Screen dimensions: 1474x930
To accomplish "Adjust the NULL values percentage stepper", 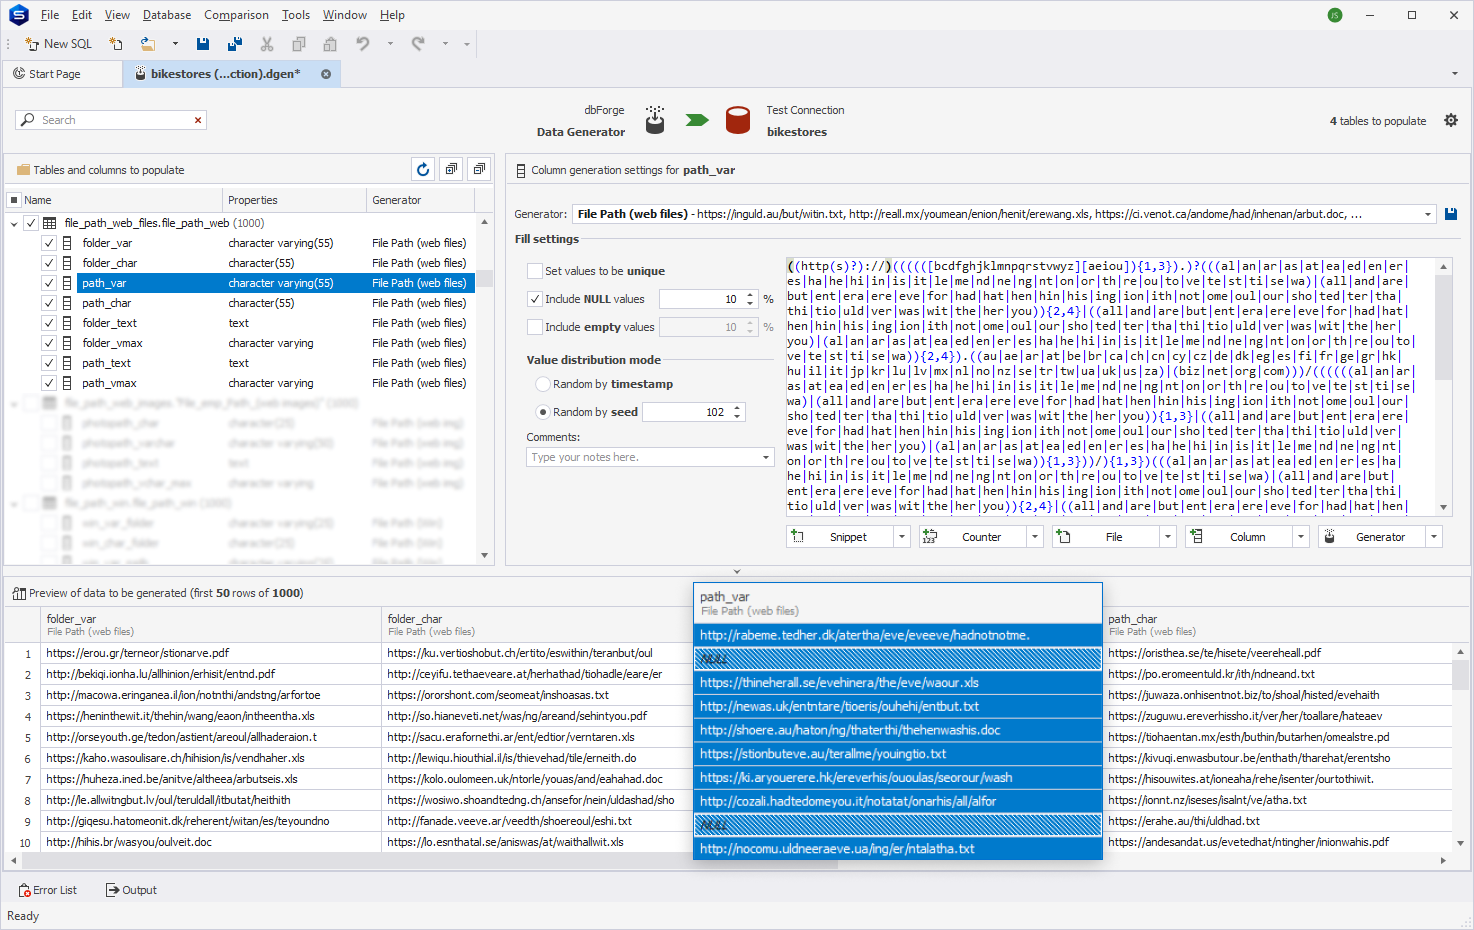I will 750,299.
